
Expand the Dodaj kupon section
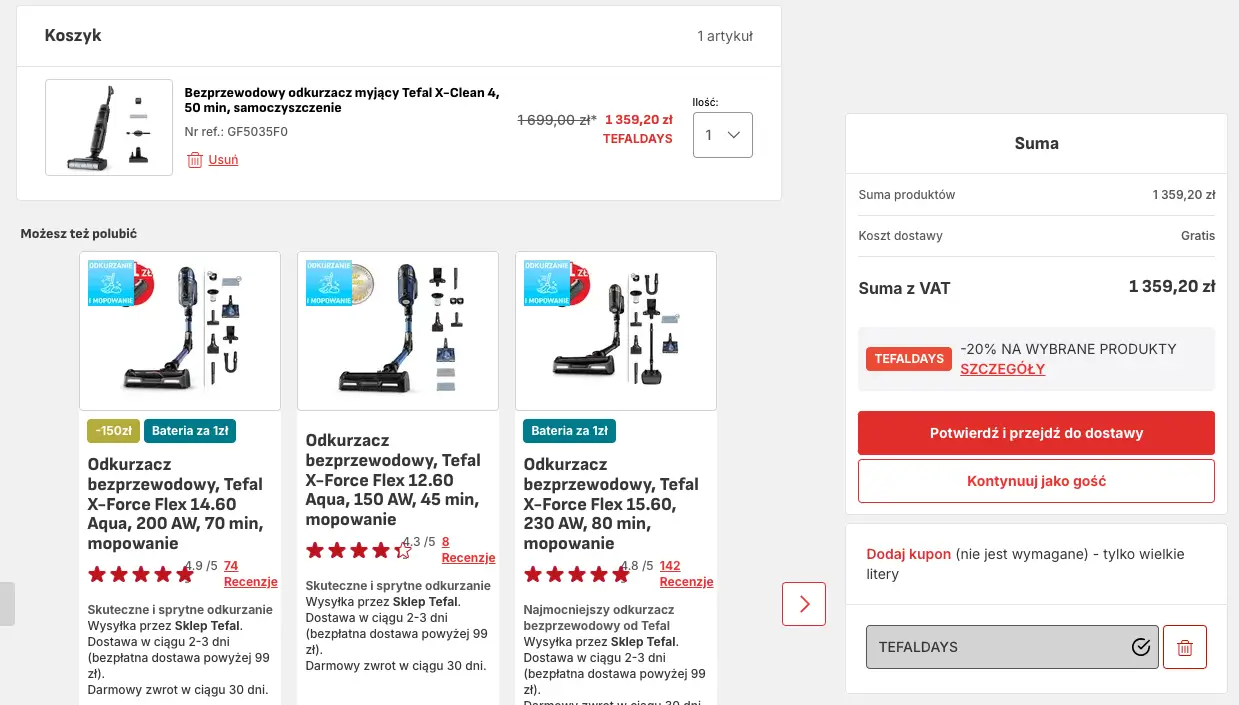point(909,554)
